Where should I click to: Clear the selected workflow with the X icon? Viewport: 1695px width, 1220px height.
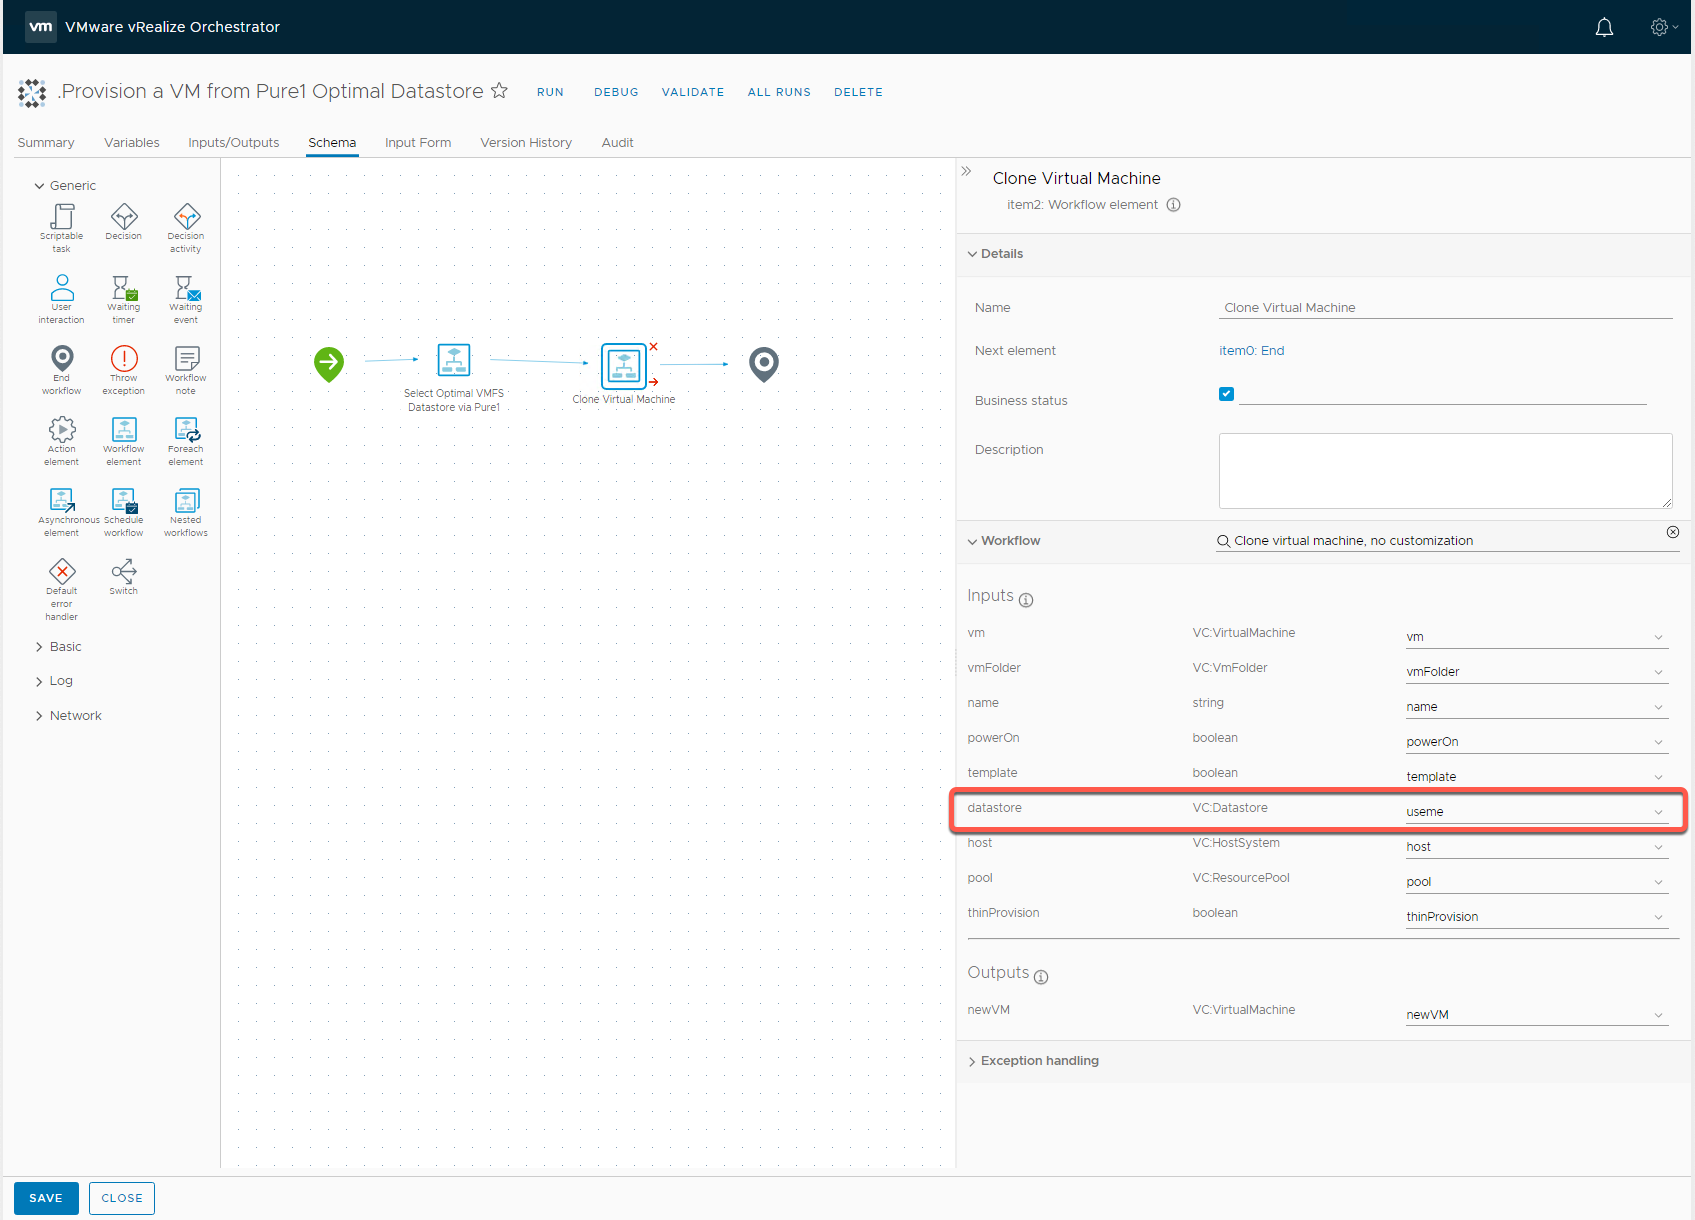[x=1673, y=532]
